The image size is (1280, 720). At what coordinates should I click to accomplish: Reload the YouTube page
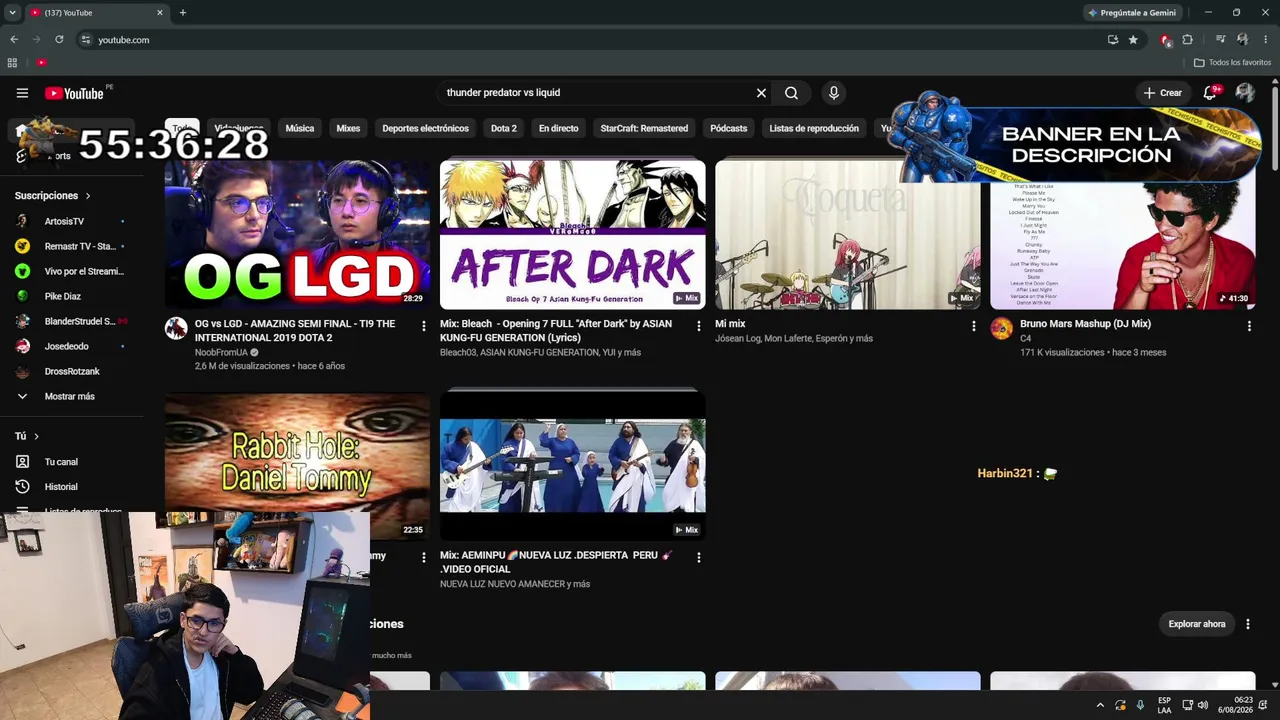click(x=59, y=40)
